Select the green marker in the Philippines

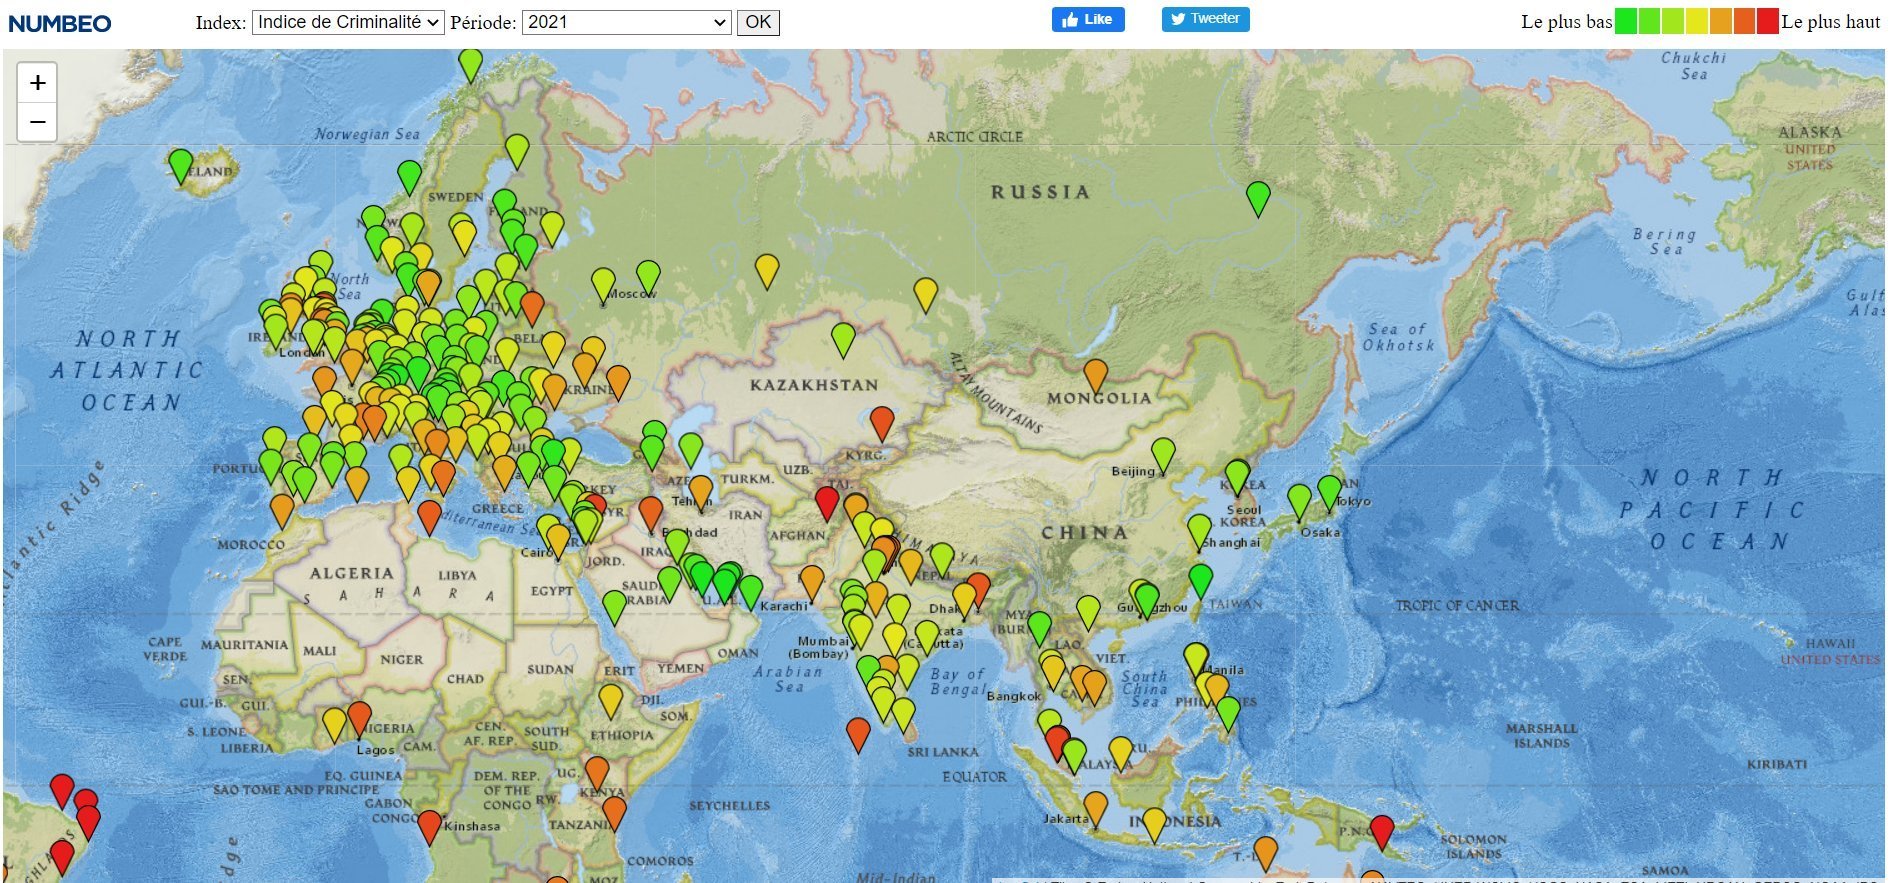(x=1228, y=713)
